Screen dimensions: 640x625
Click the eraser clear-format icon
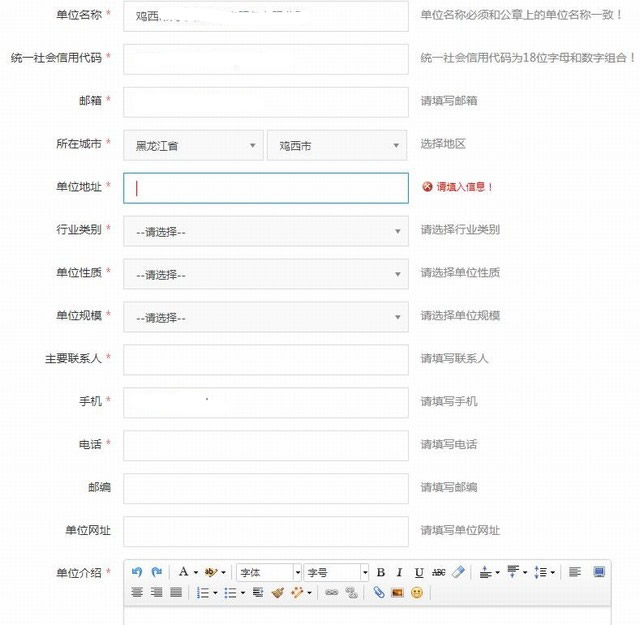(458, 572)
